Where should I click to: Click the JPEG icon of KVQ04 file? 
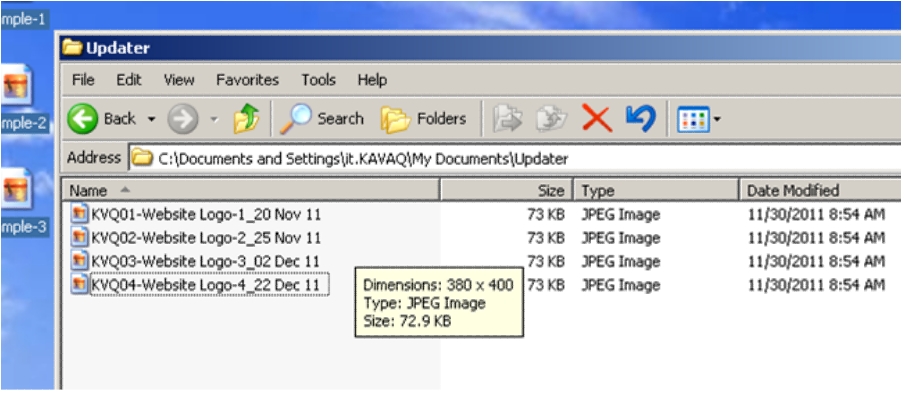80,284
